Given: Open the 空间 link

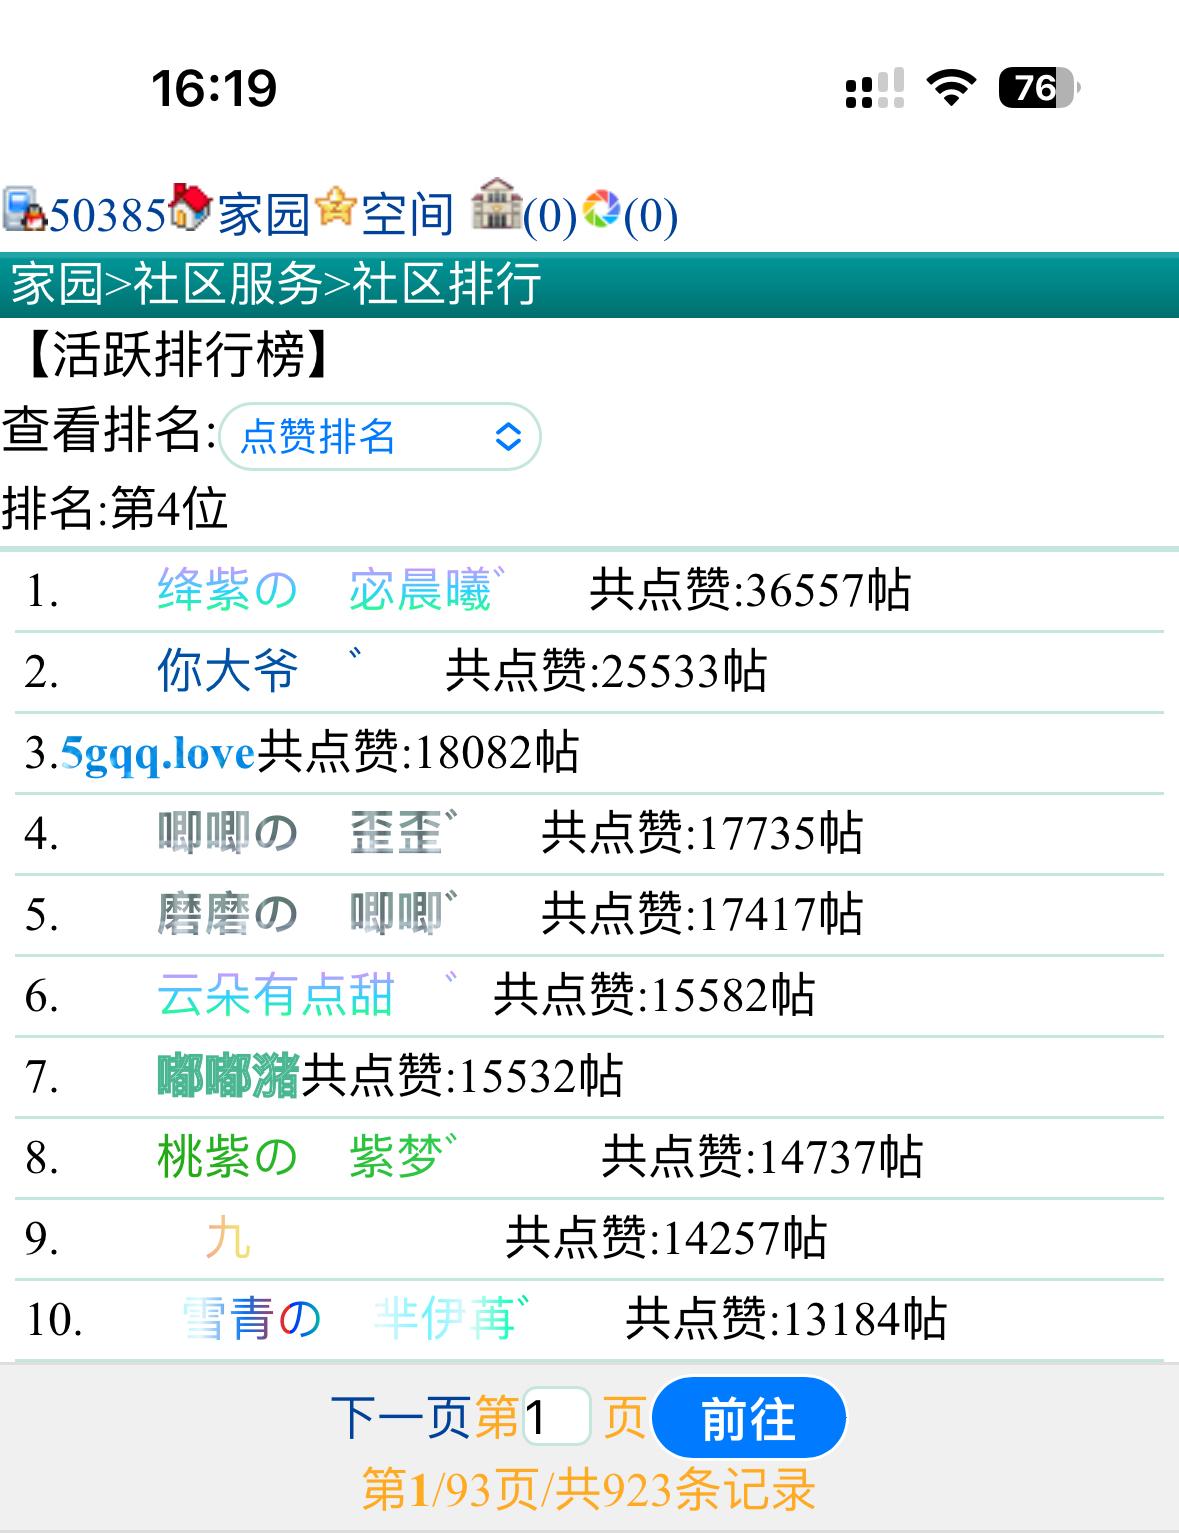Looking at the screenshot, I should point(408,215).
